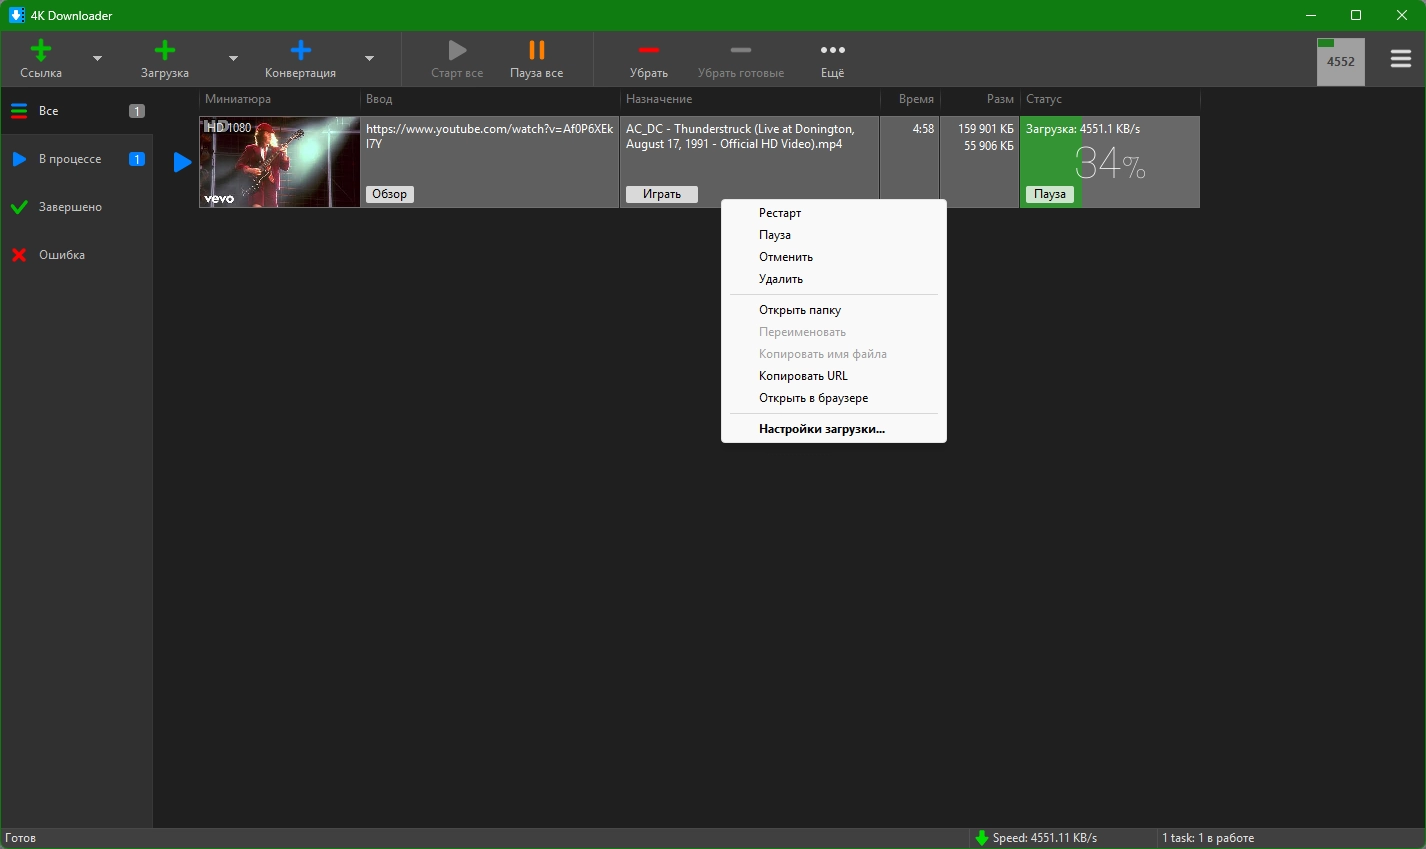Click the green plus Загрузка toolbar icon
1426x849 pixels.
(165, 50)
